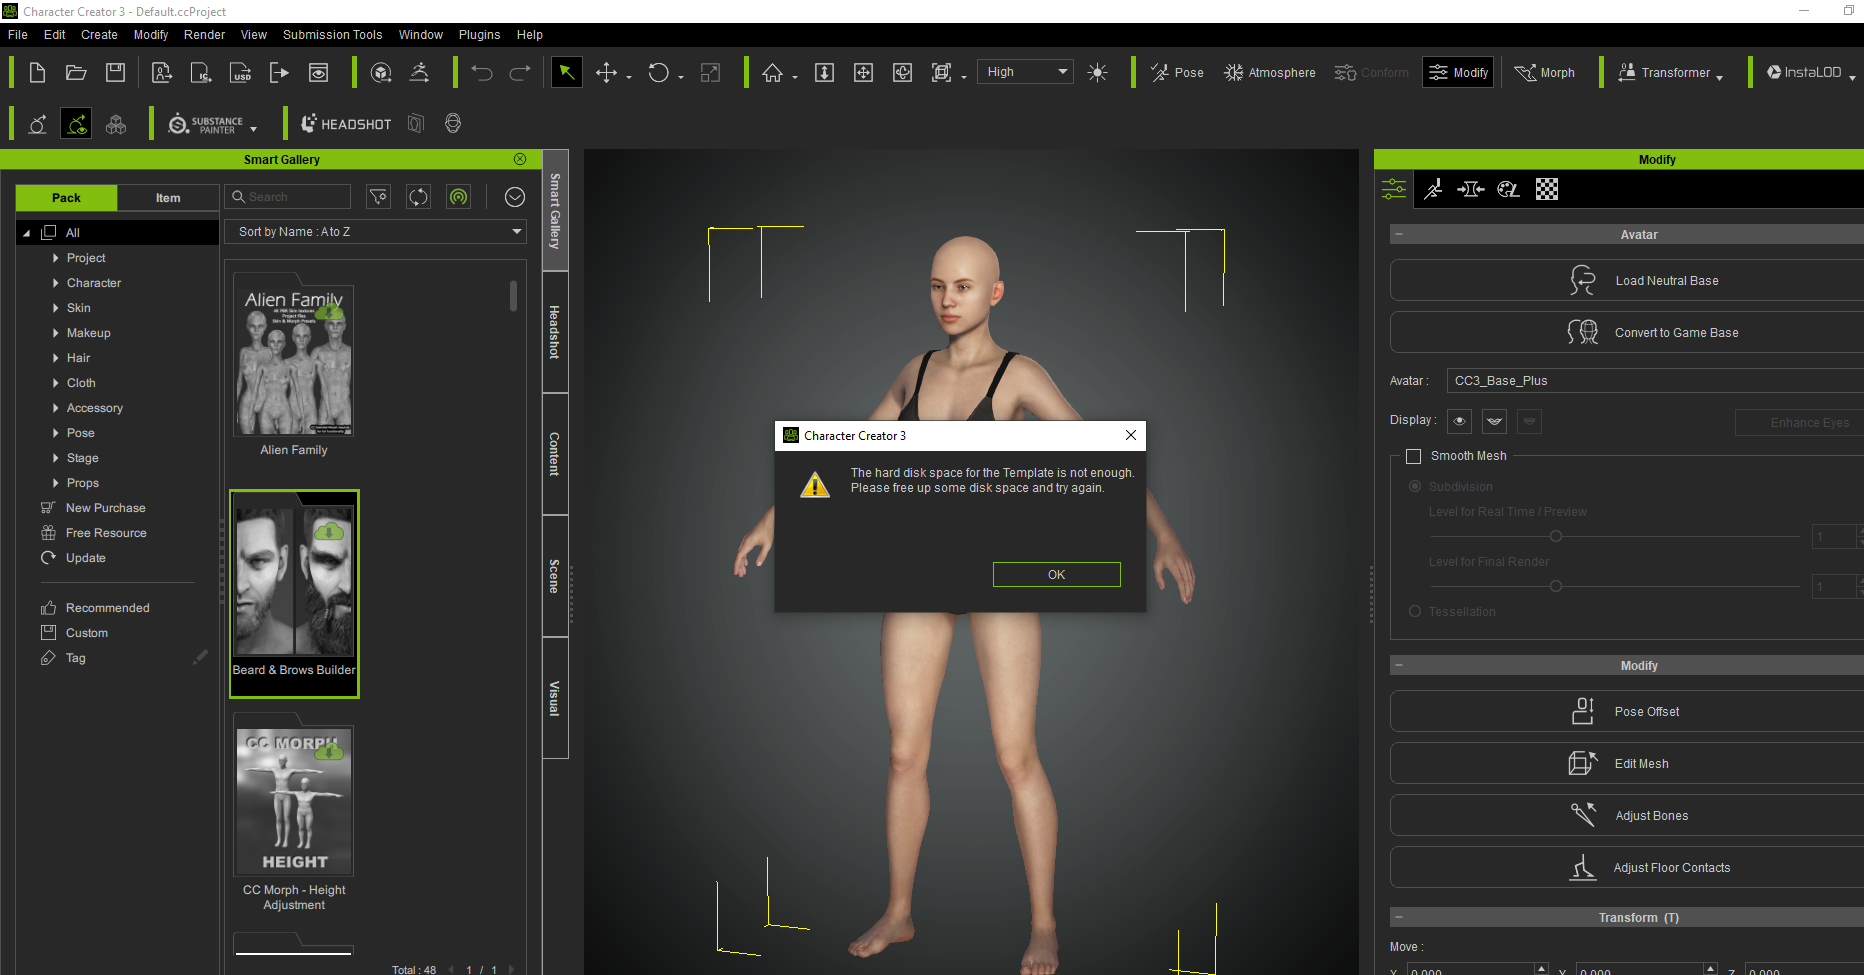Select the Subdivision radio button
The height and width of the screenshot is (975, 1864).
pyautogui.click(x=1415, y=486)
